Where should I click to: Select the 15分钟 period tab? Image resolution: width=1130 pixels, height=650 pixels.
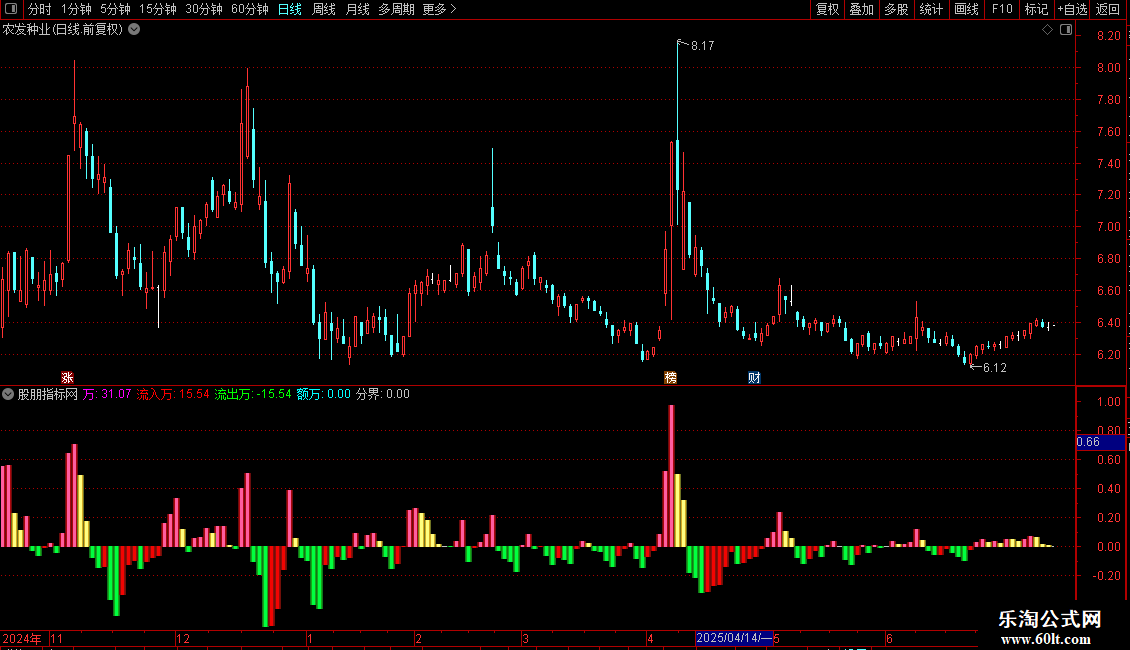pos(157,9)
